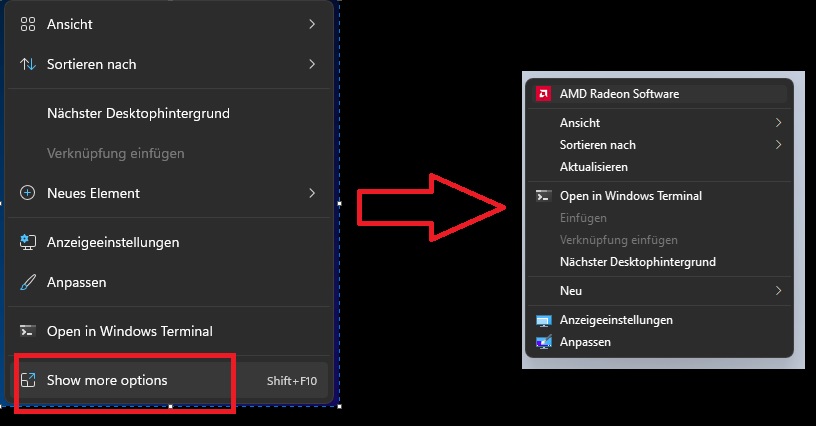
Task: Expand the Ansicht submenu arrow in the left menu
Action: 312,24
